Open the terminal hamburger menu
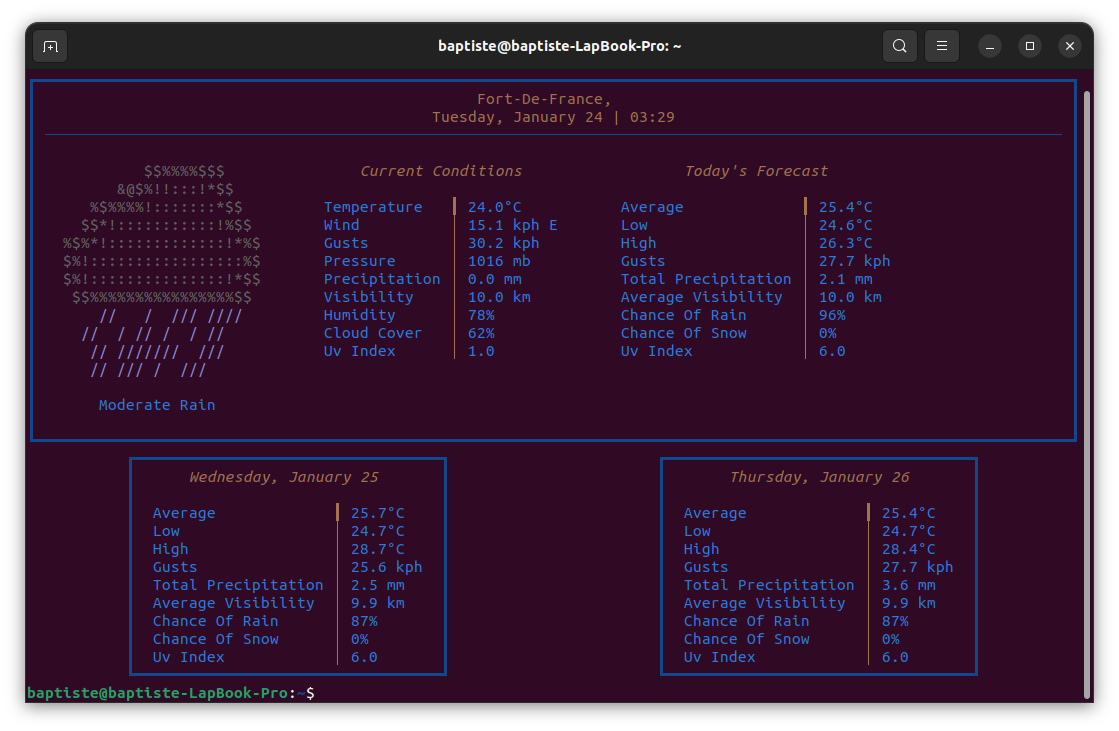This screenshot has width=1119, height=731. 941,46
